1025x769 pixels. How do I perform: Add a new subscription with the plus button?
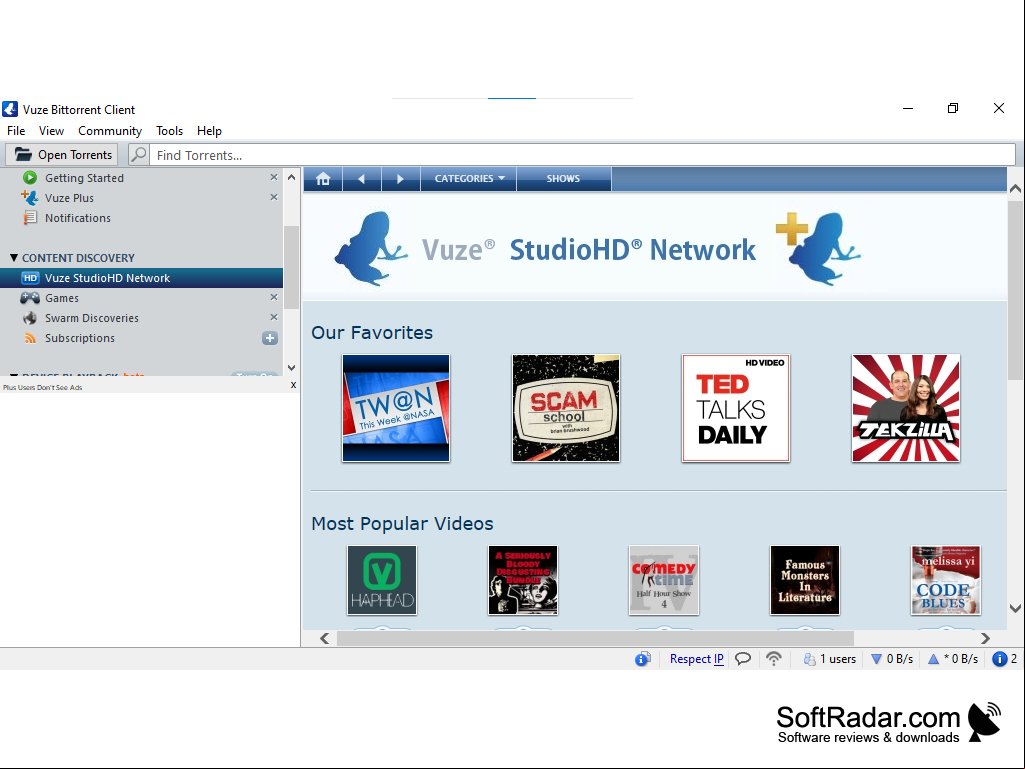(270, 338)
